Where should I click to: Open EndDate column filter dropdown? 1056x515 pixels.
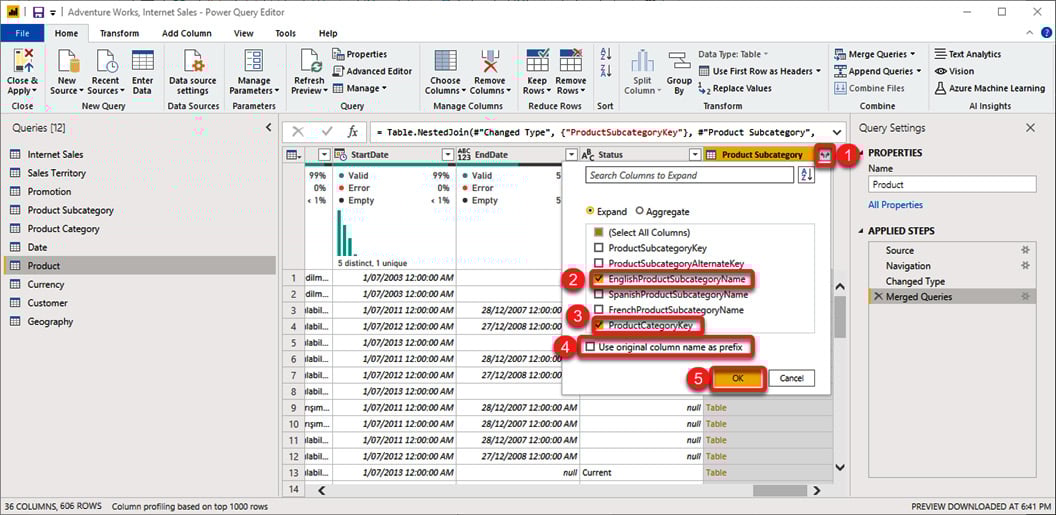pos(571,155)
